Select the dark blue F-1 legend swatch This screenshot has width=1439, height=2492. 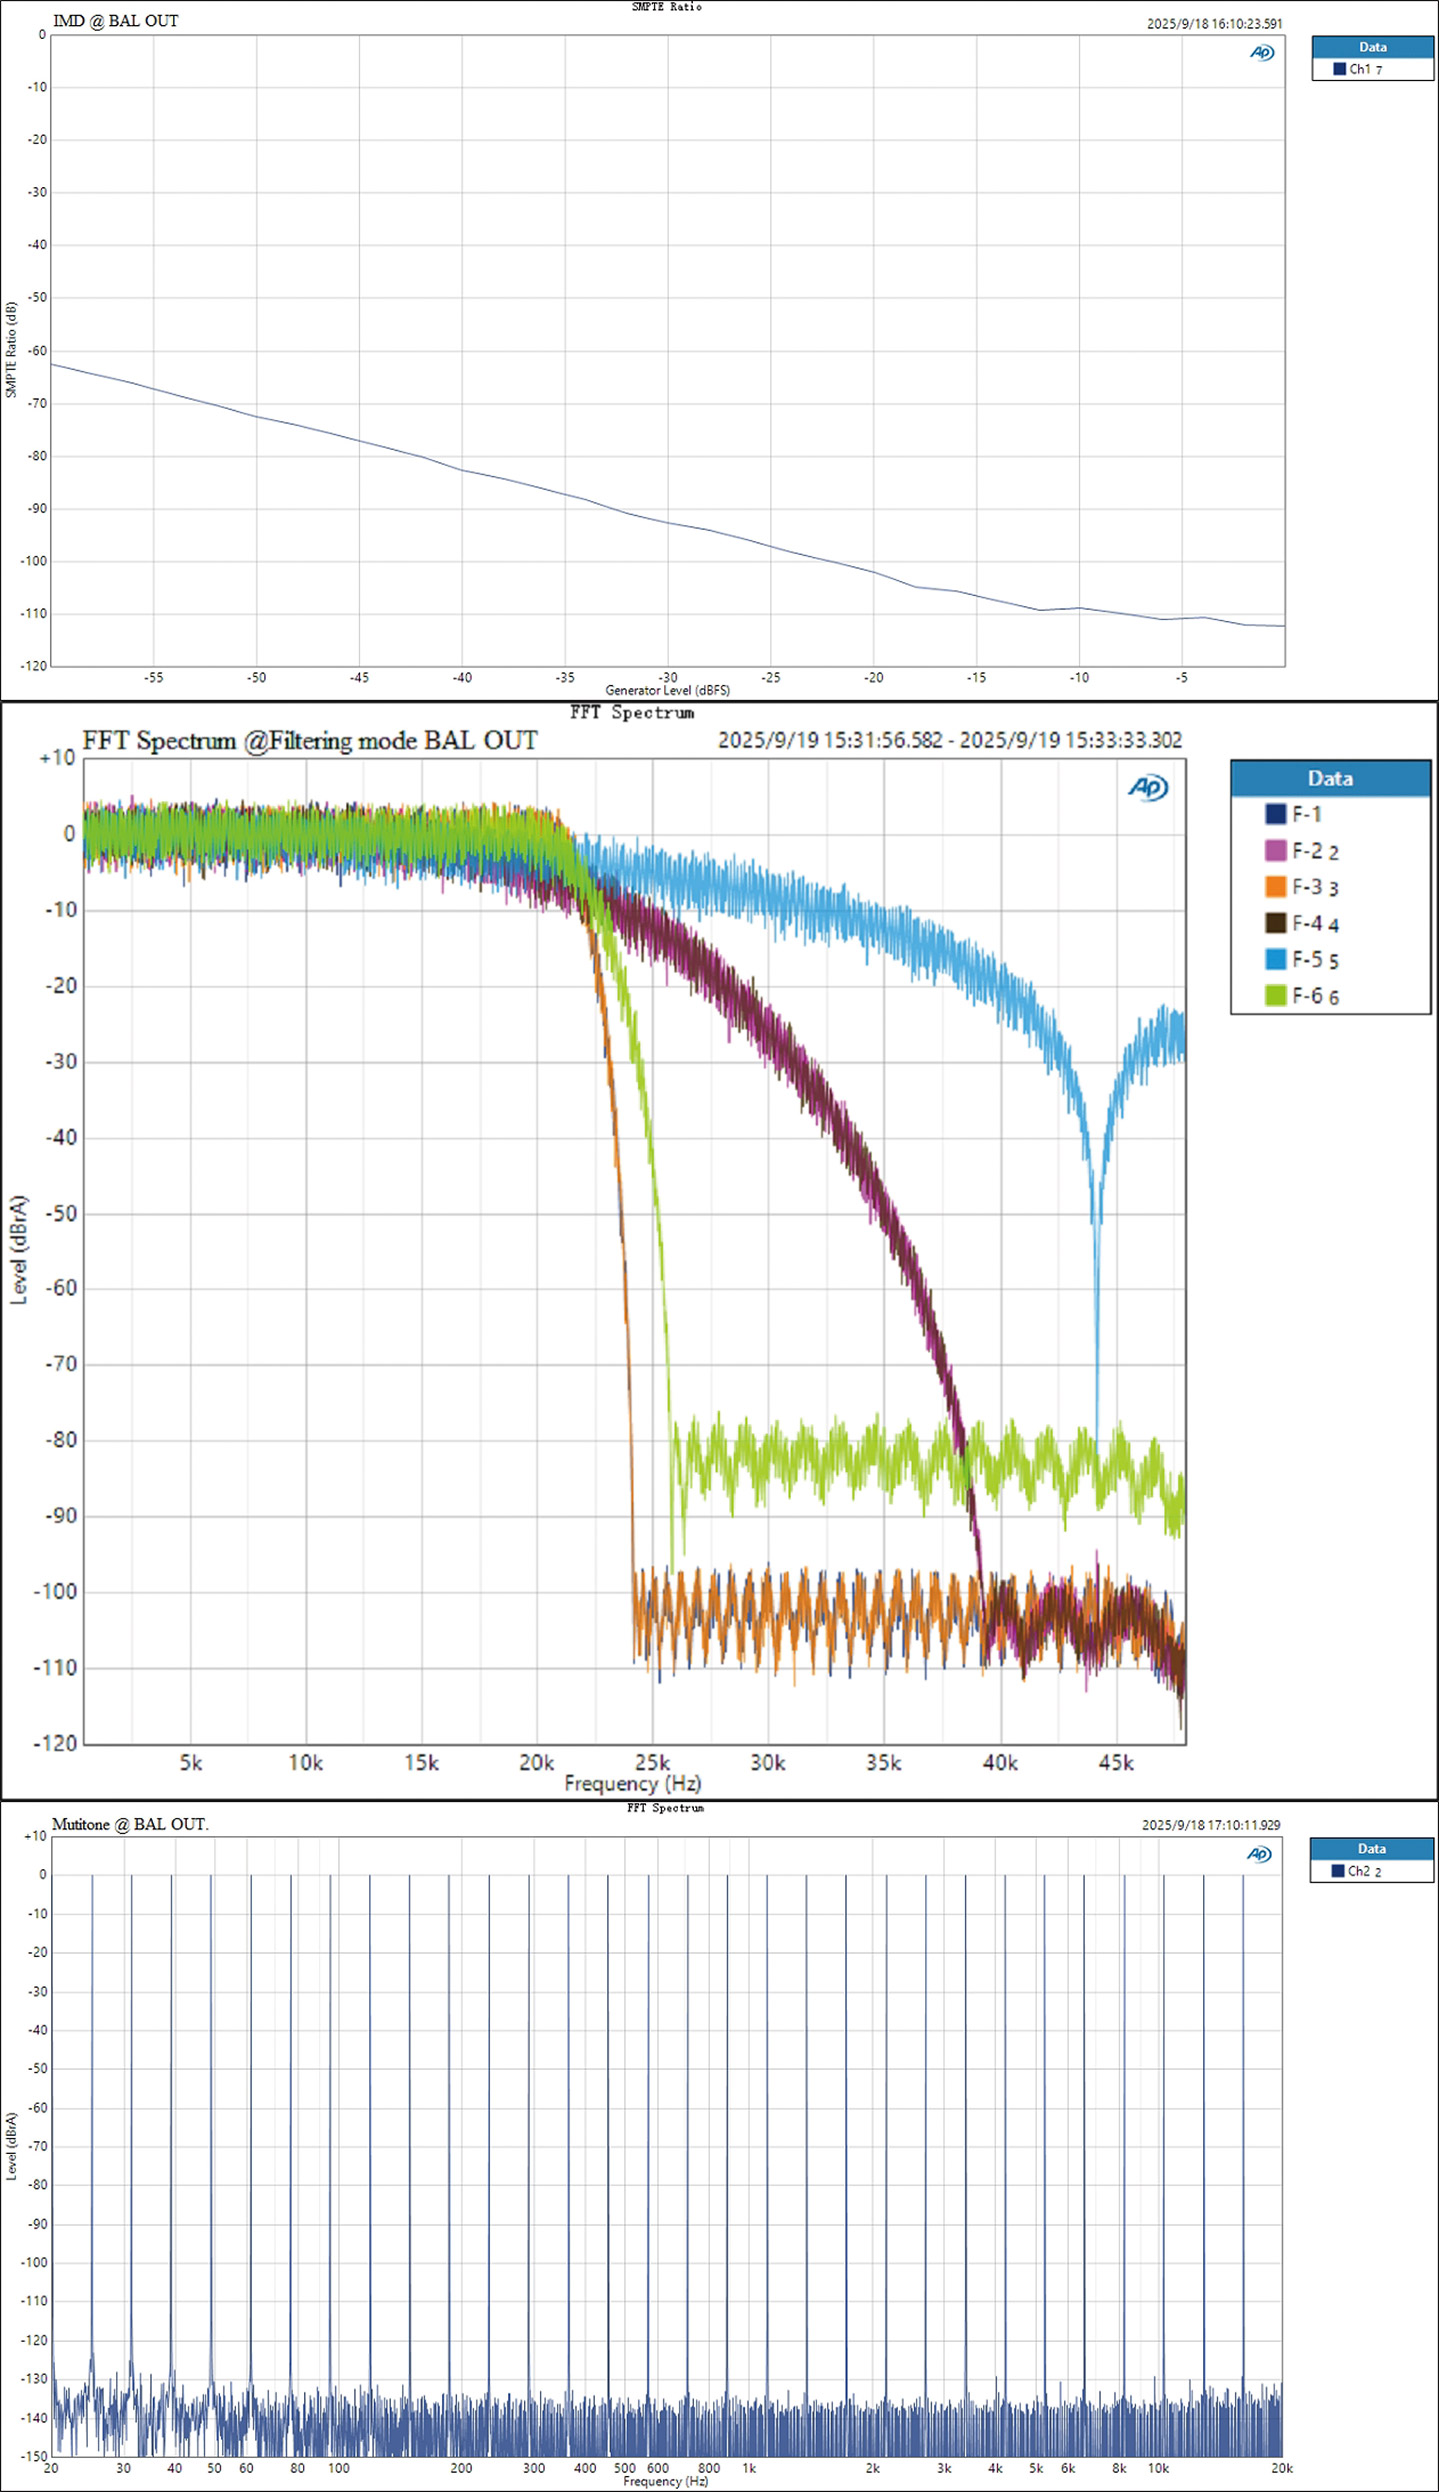coord(1275,814)
